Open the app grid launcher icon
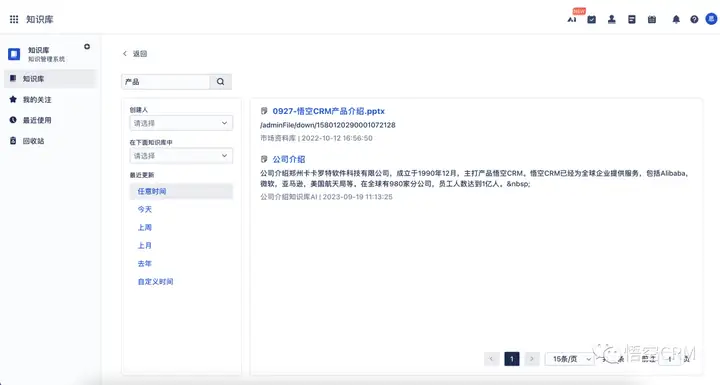The width and height of the screenshot is (720, 385). 14,19
